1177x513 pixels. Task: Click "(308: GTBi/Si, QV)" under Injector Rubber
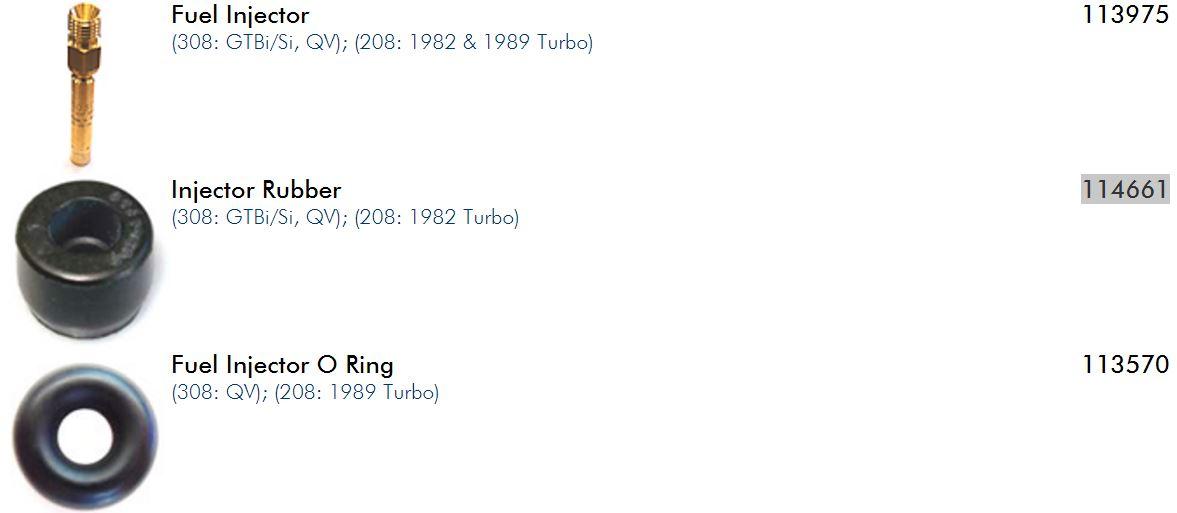259,217
